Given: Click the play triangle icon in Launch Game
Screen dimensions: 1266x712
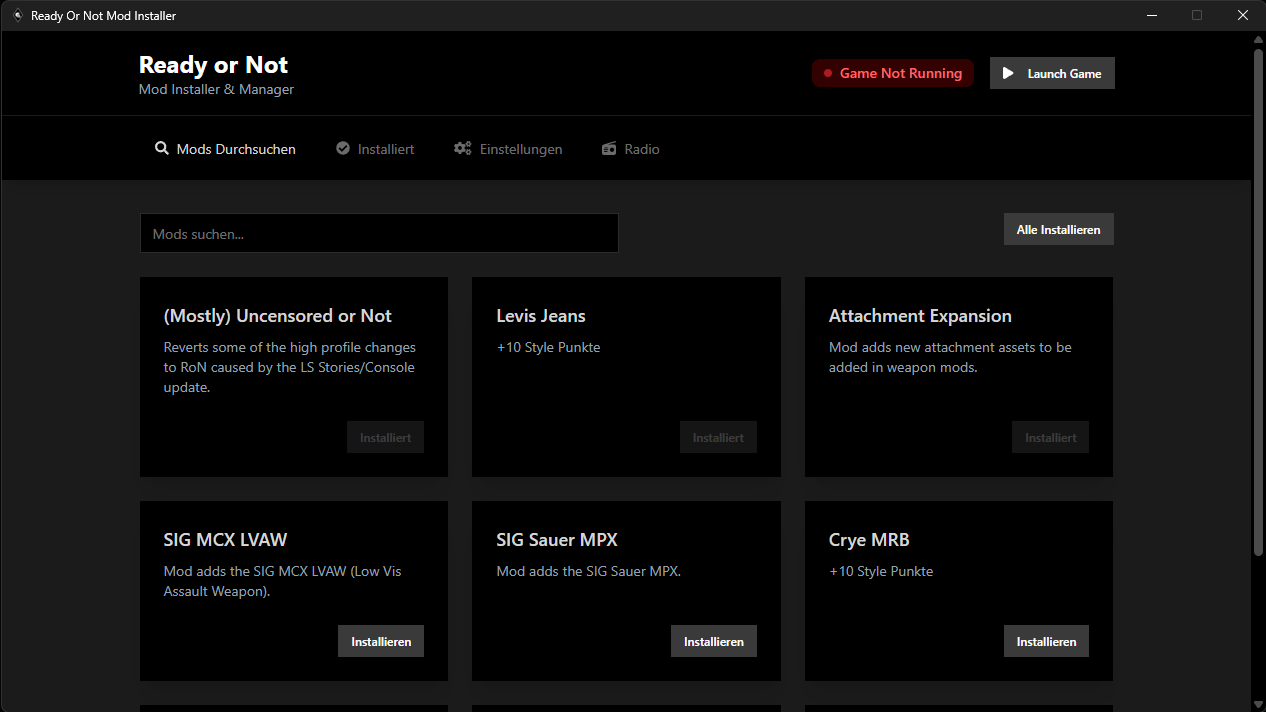Looking at the screenshot, I should pos(1008,73).
